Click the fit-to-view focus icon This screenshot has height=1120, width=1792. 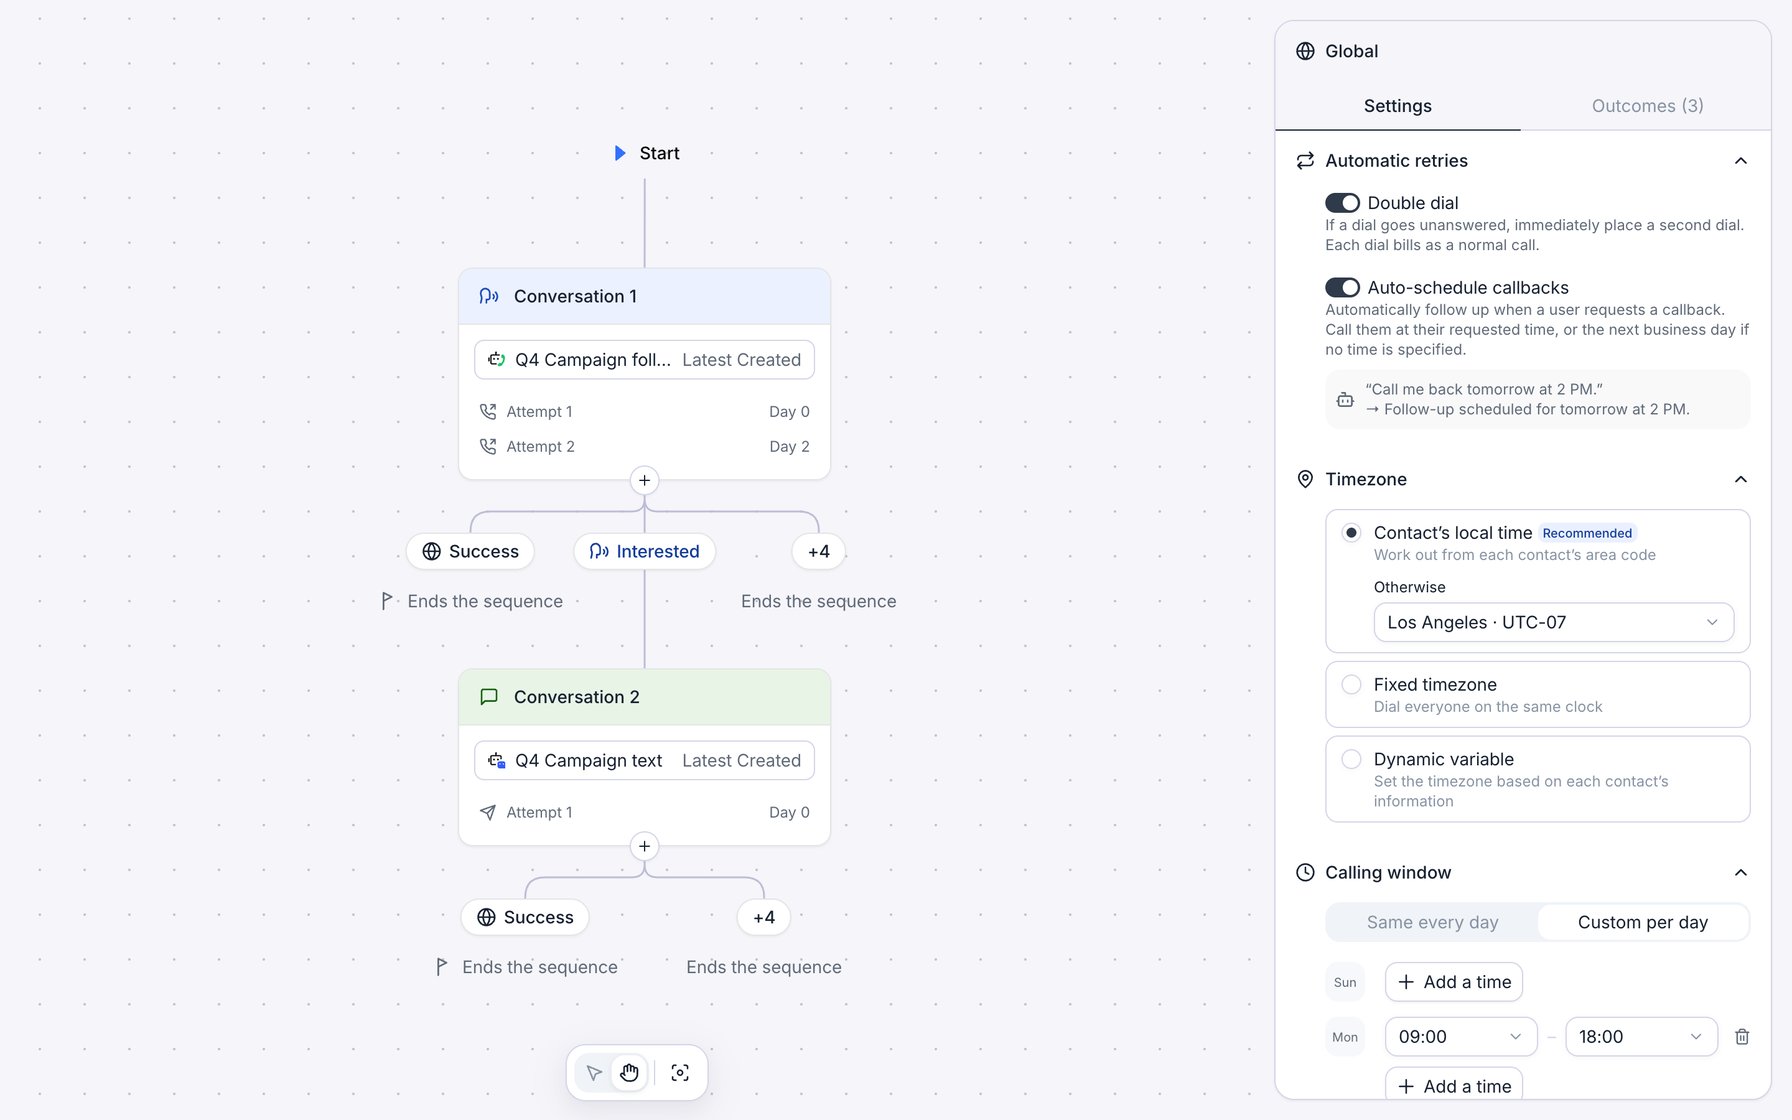click(x=680, y=1073)
